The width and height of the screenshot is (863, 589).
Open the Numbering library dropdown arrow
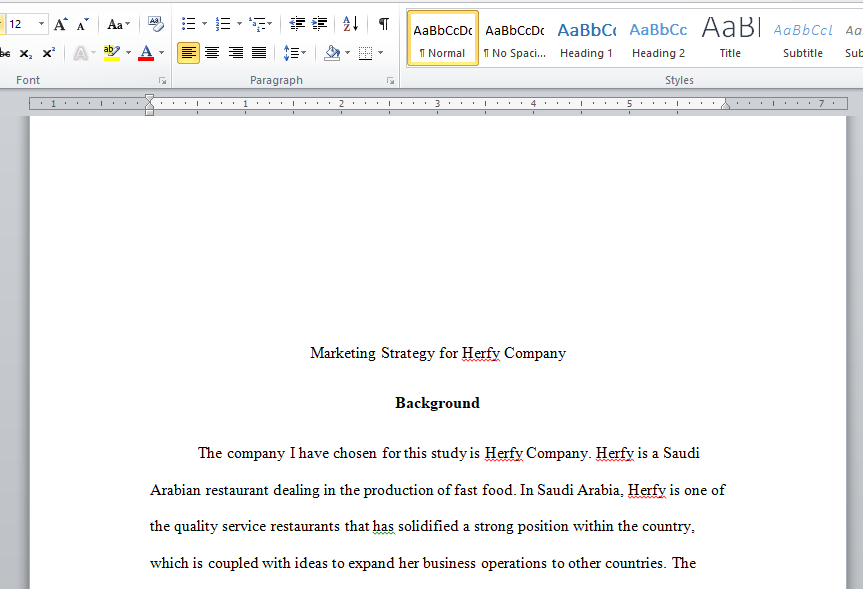coord(239,24)
